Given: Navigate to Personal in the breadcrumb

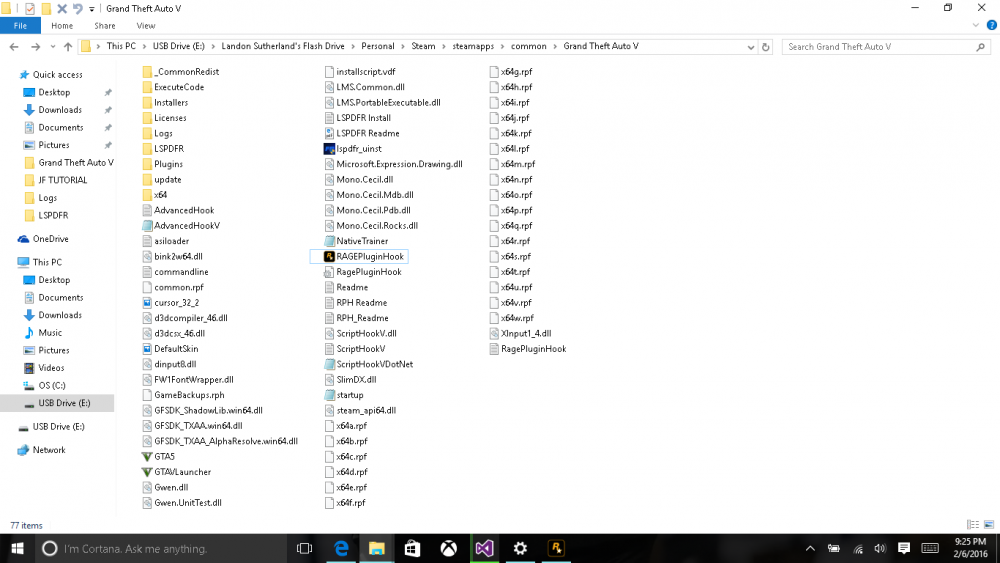Looking at the screenshot, I should click(x=378, y=46).
